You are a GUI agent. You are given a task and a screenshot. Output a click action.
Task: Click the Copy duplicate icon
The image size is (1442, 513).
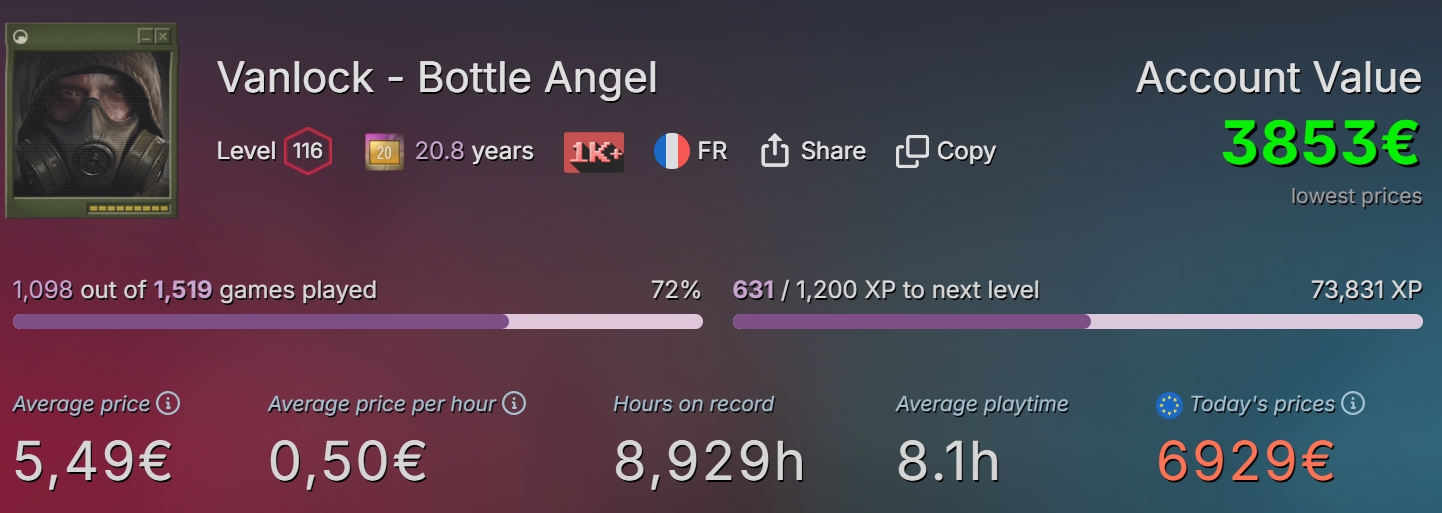click(912, 152)
